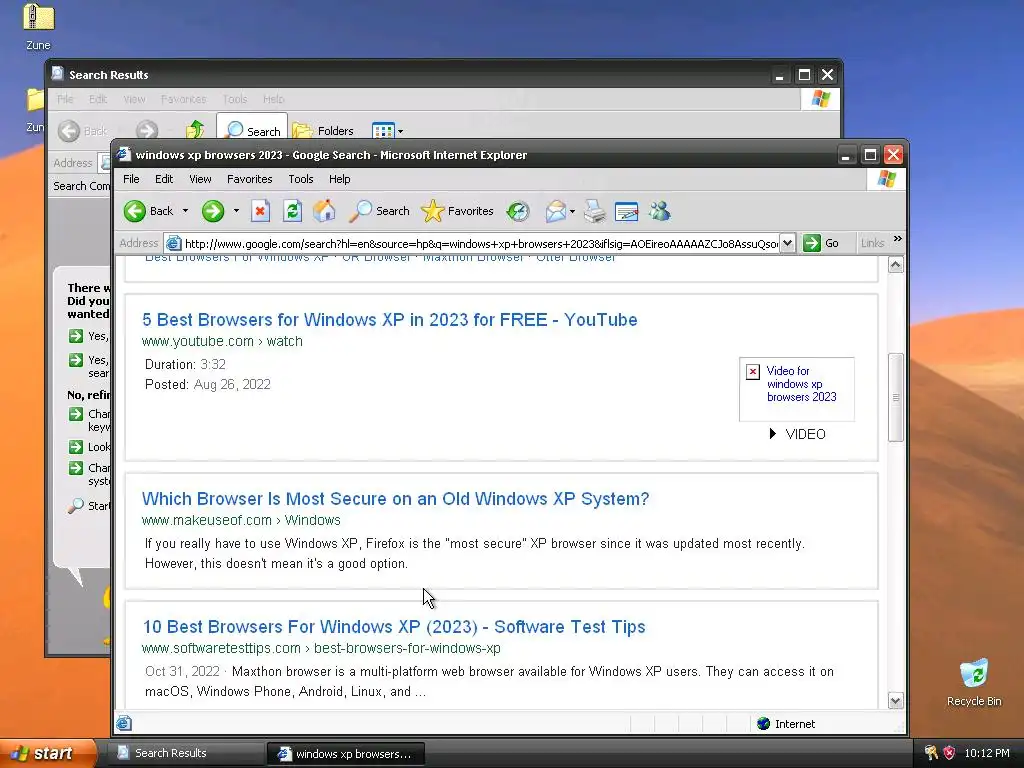Click Folders in Search Results window toolbar
Image resolution: width=1024 pixels, height=768 pixels.
click(x=323, y=131)
